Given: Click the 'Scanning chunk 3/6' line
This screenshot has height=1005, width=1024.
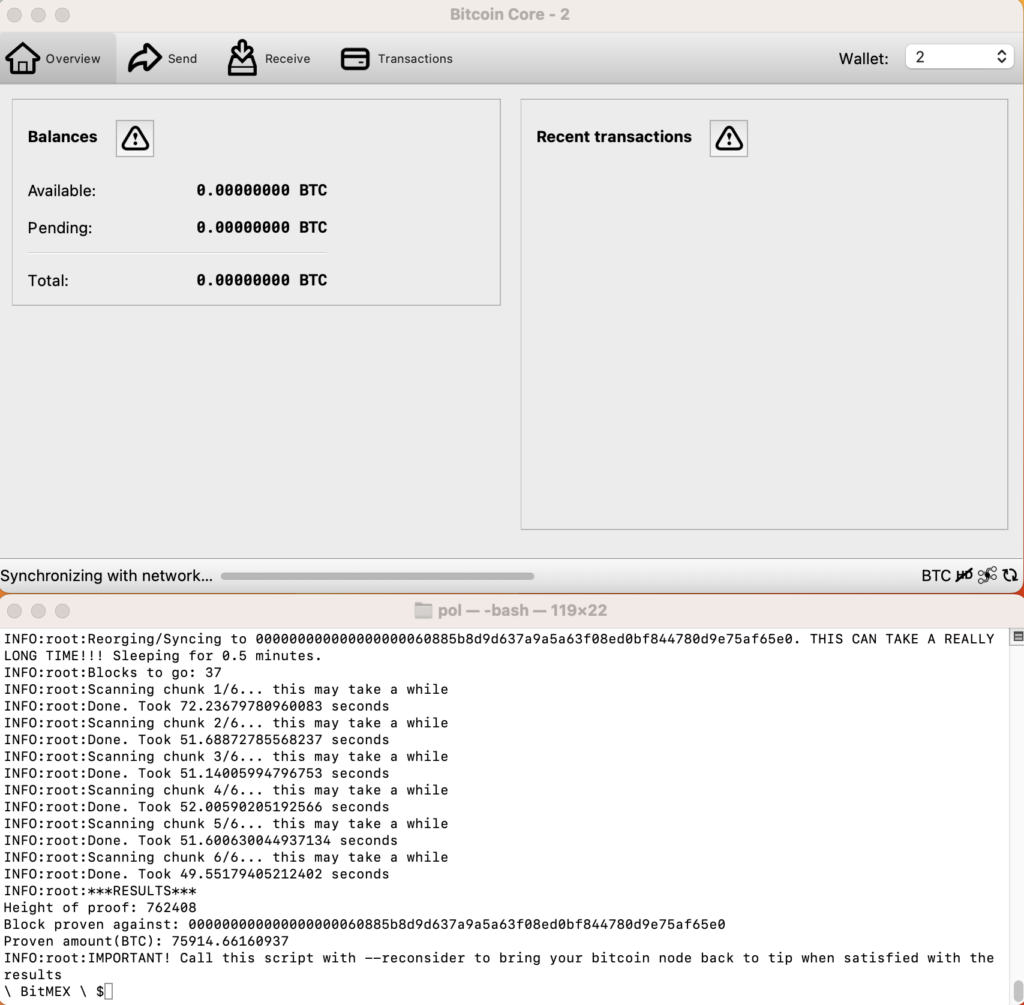Looking at the screenshot, I should 226,757.
